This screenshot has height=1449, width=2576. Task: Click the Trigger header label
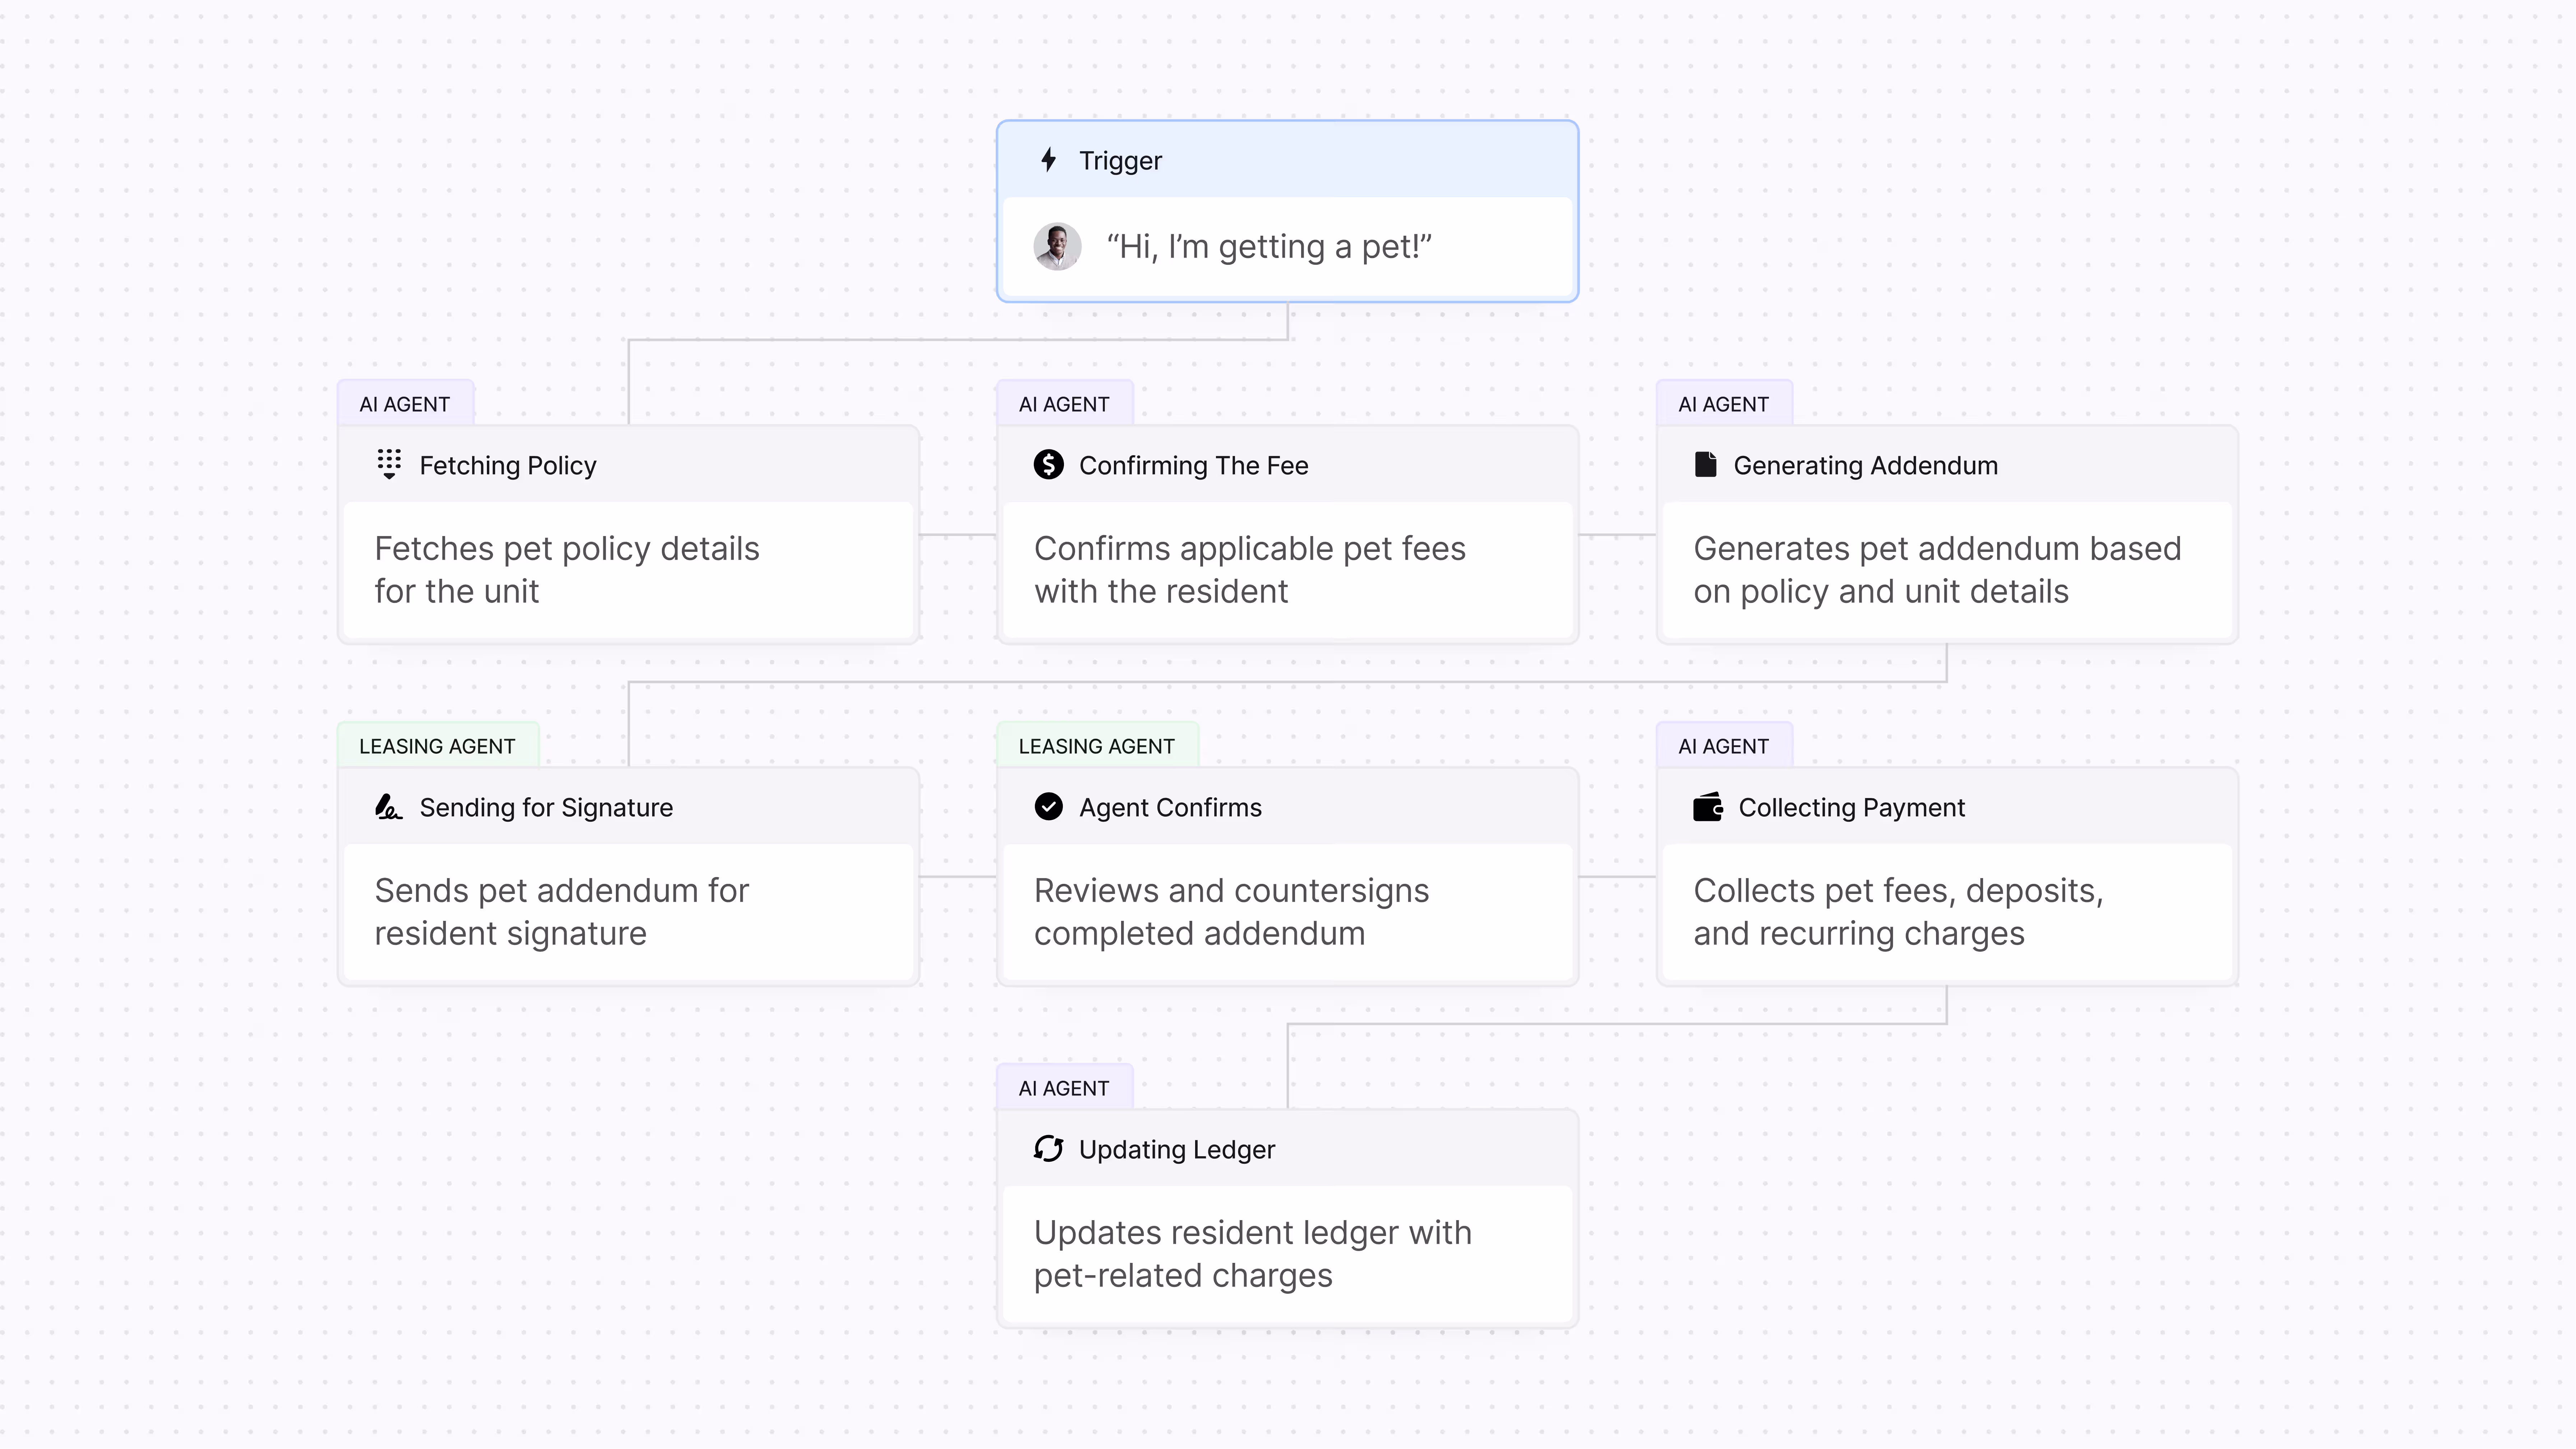click(1120, 161)
